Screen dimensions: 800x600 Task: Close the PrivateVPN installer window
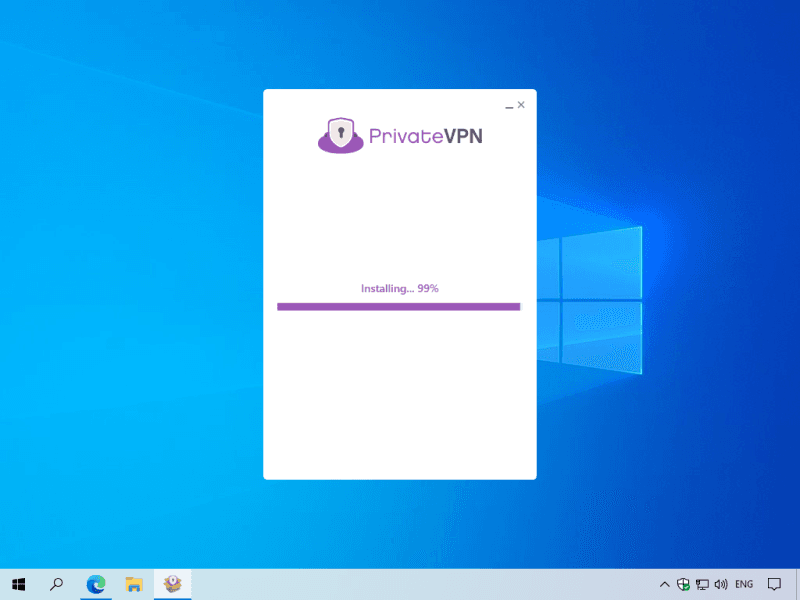(x=521, y=104)
